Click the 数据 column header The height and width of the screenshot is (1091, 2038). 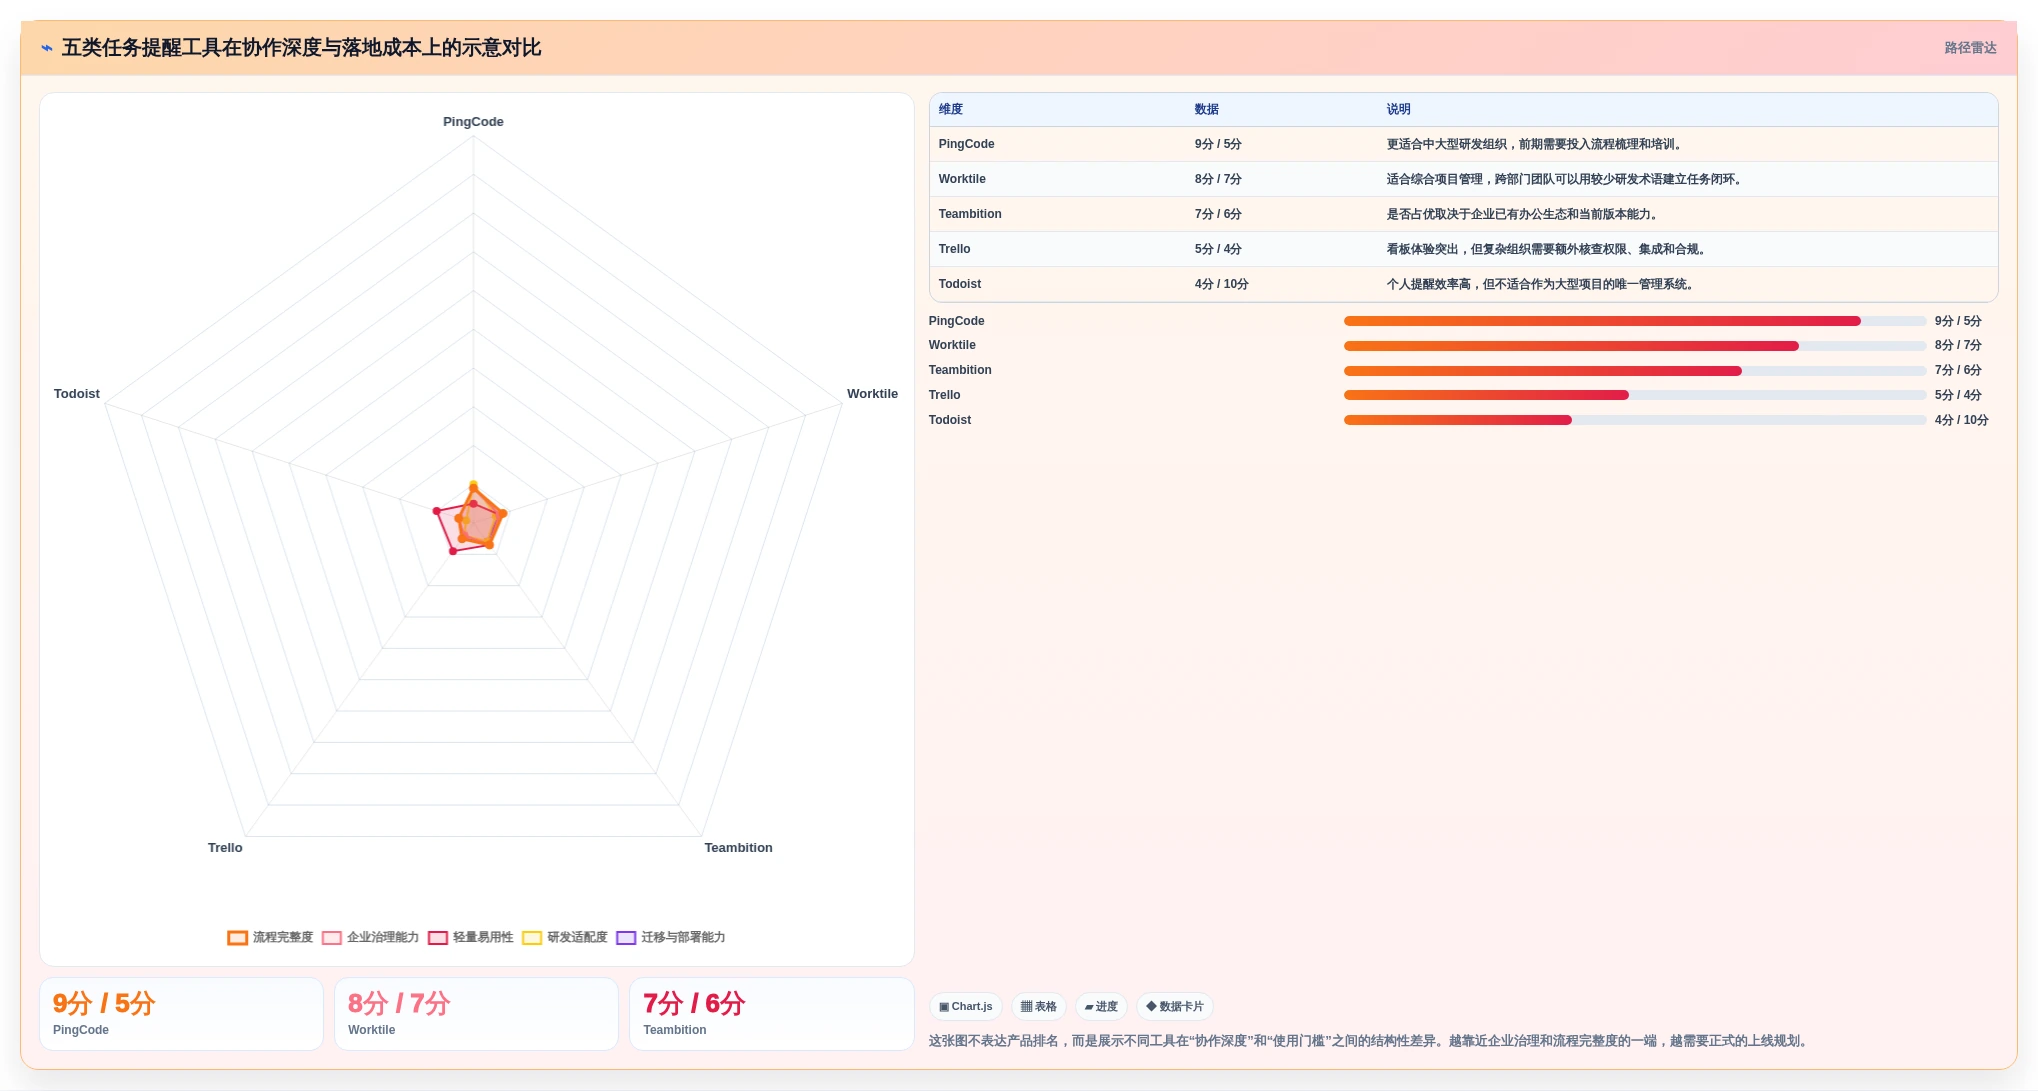pyautogui.click(x=1207, y=109)
